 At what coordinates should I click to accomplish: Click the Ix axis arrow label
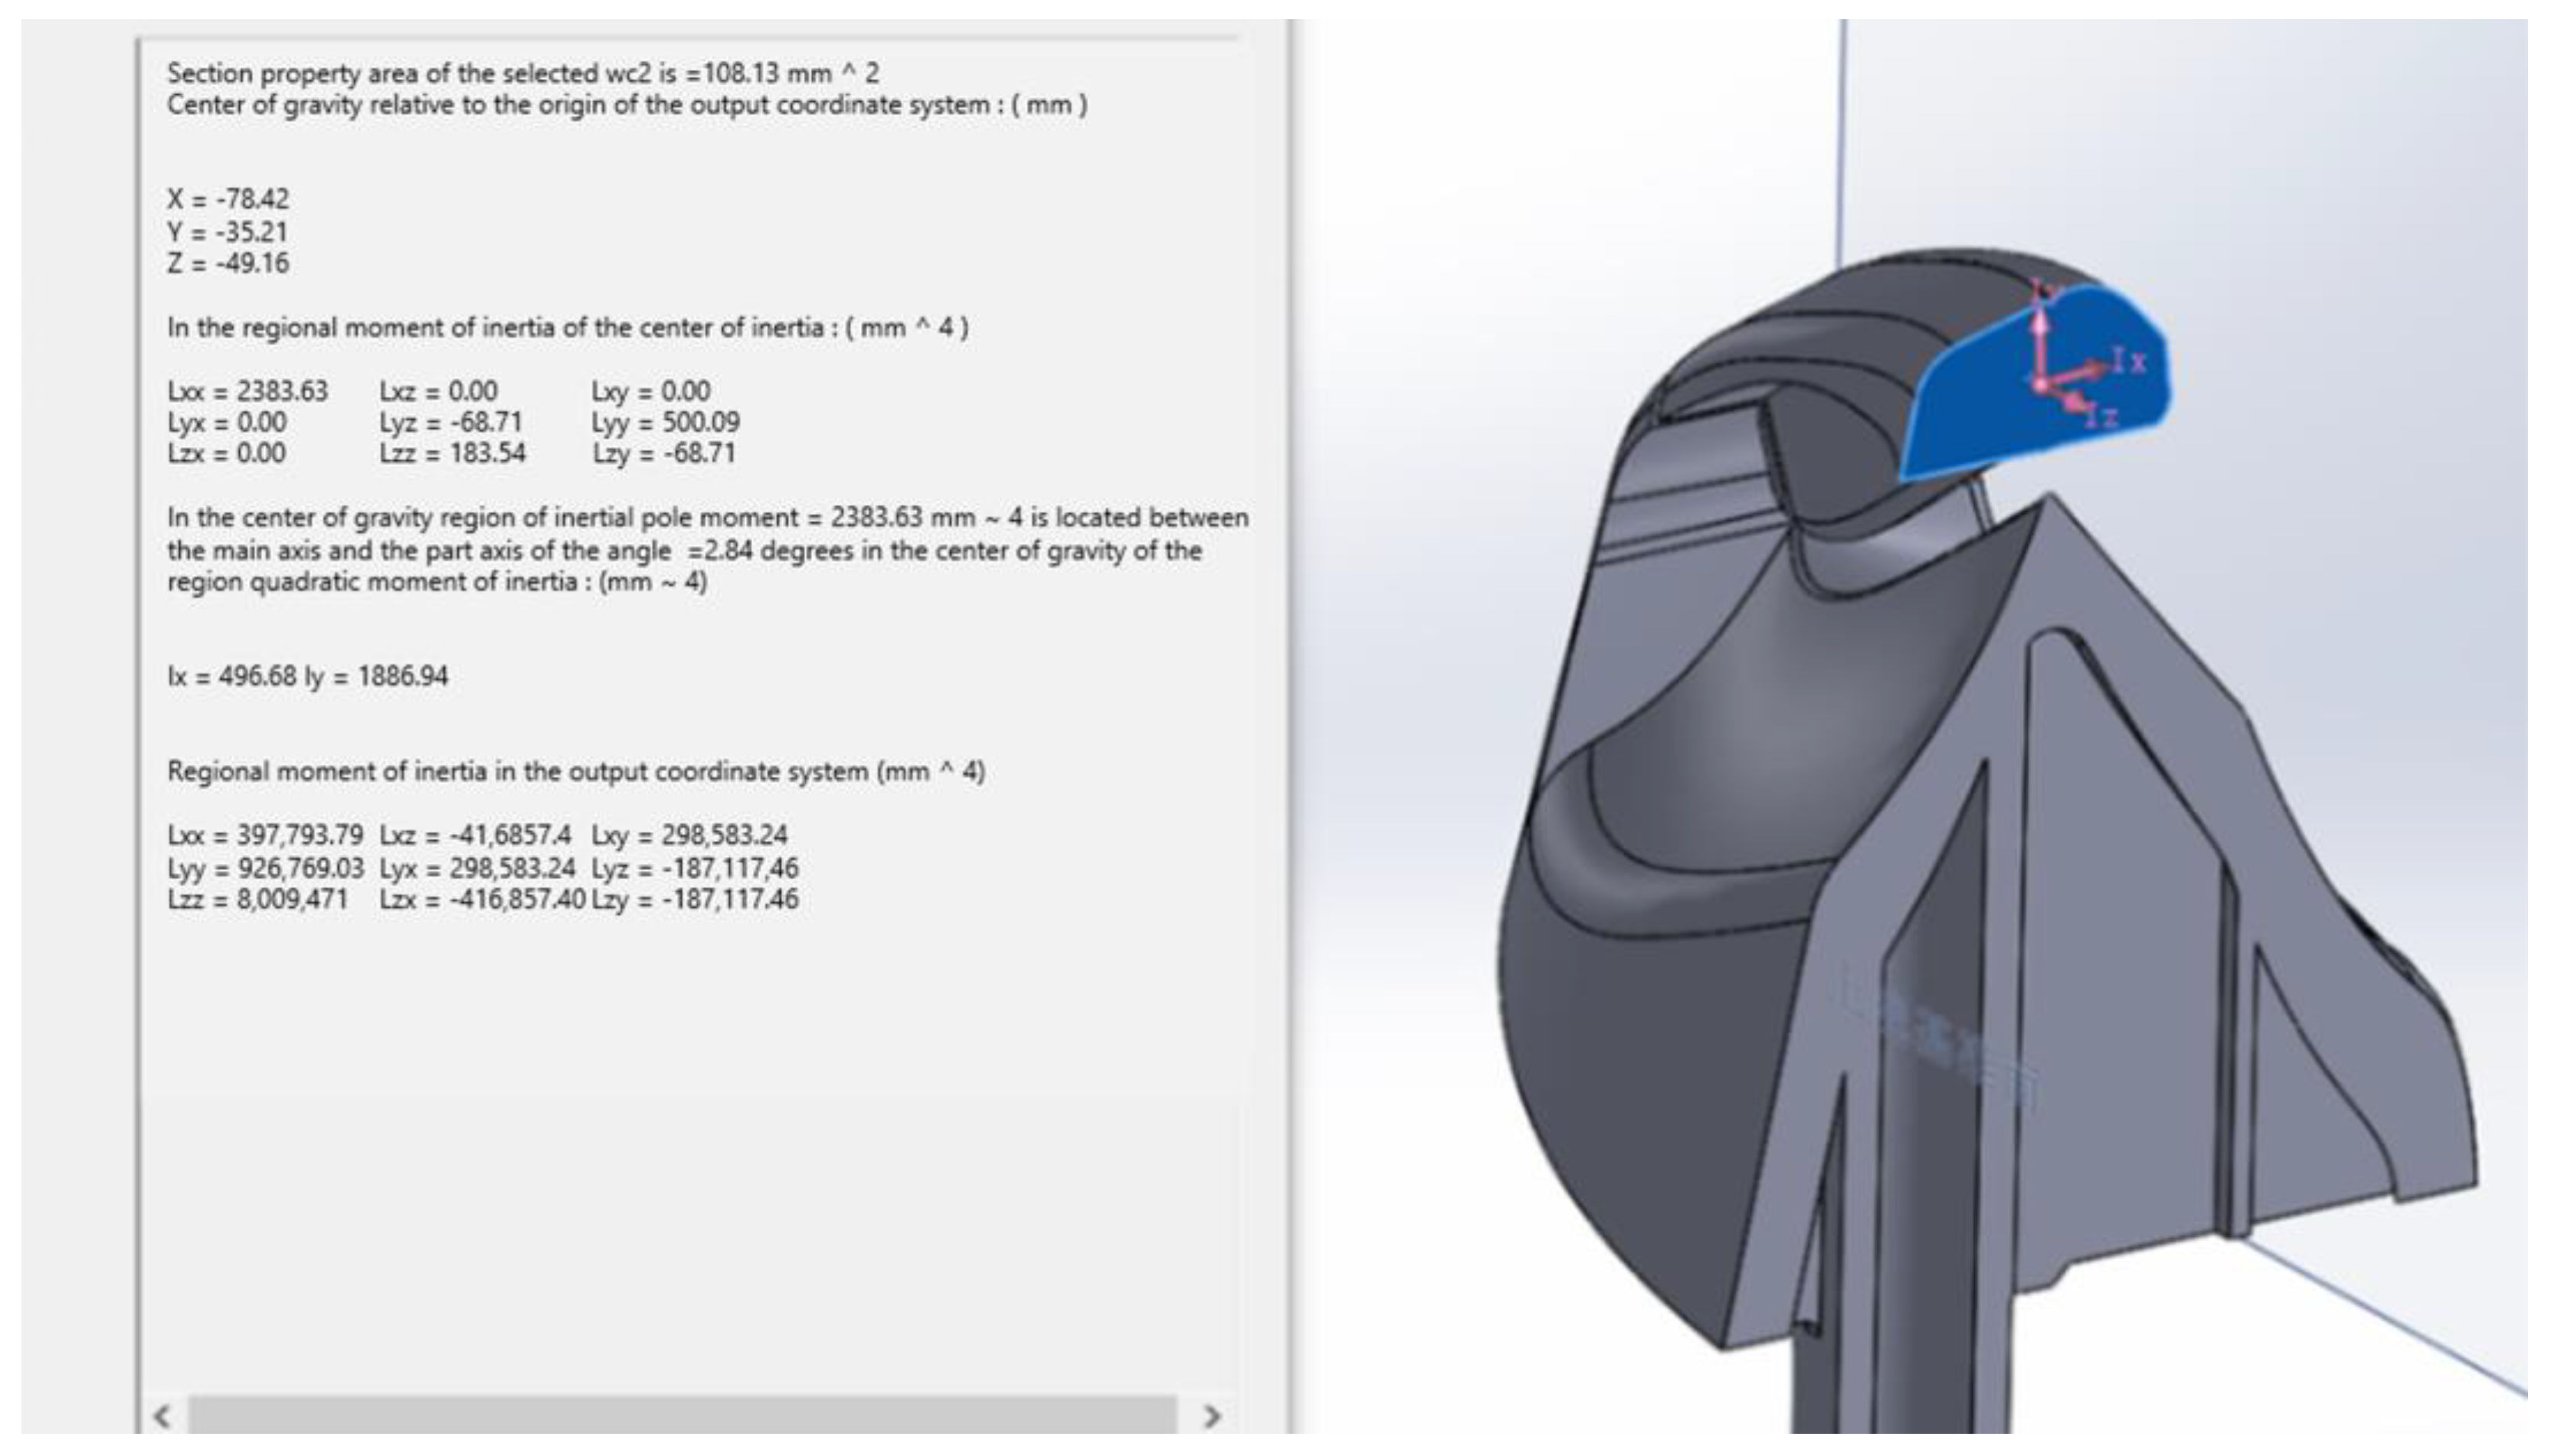pyautogui.click(x=2130, y=360)
